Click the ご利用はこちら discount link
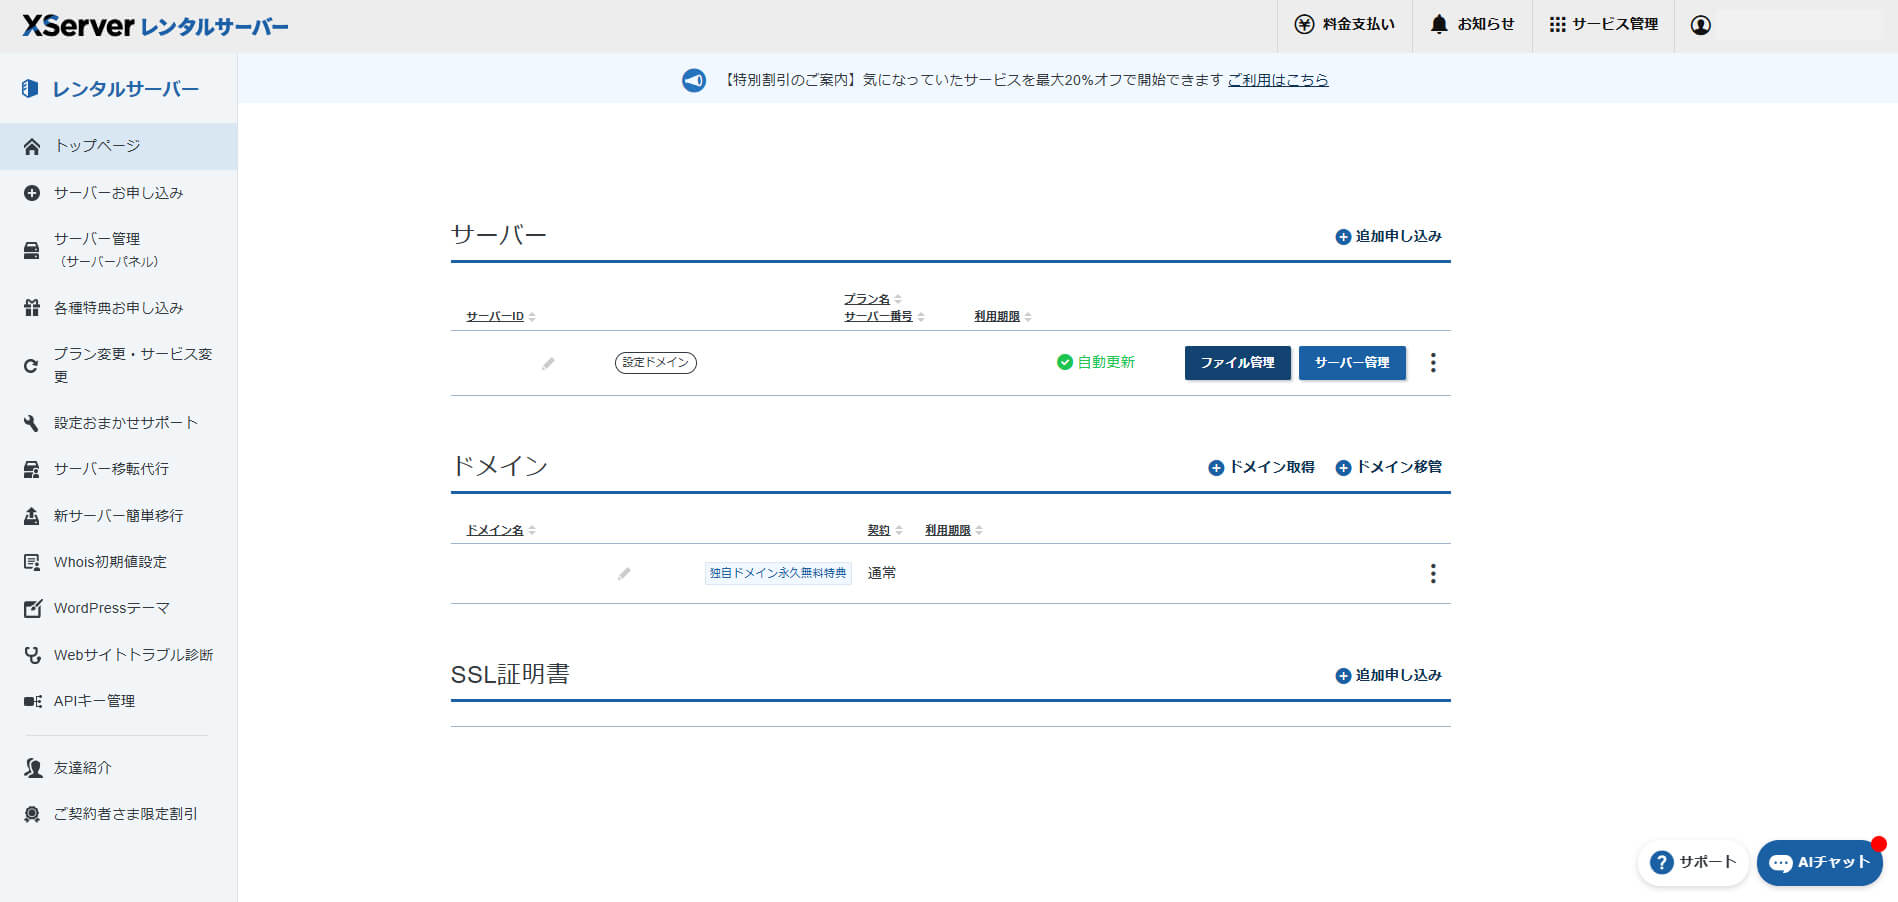This screenshot has width=1898, height=902. (x=1278, y=80)
